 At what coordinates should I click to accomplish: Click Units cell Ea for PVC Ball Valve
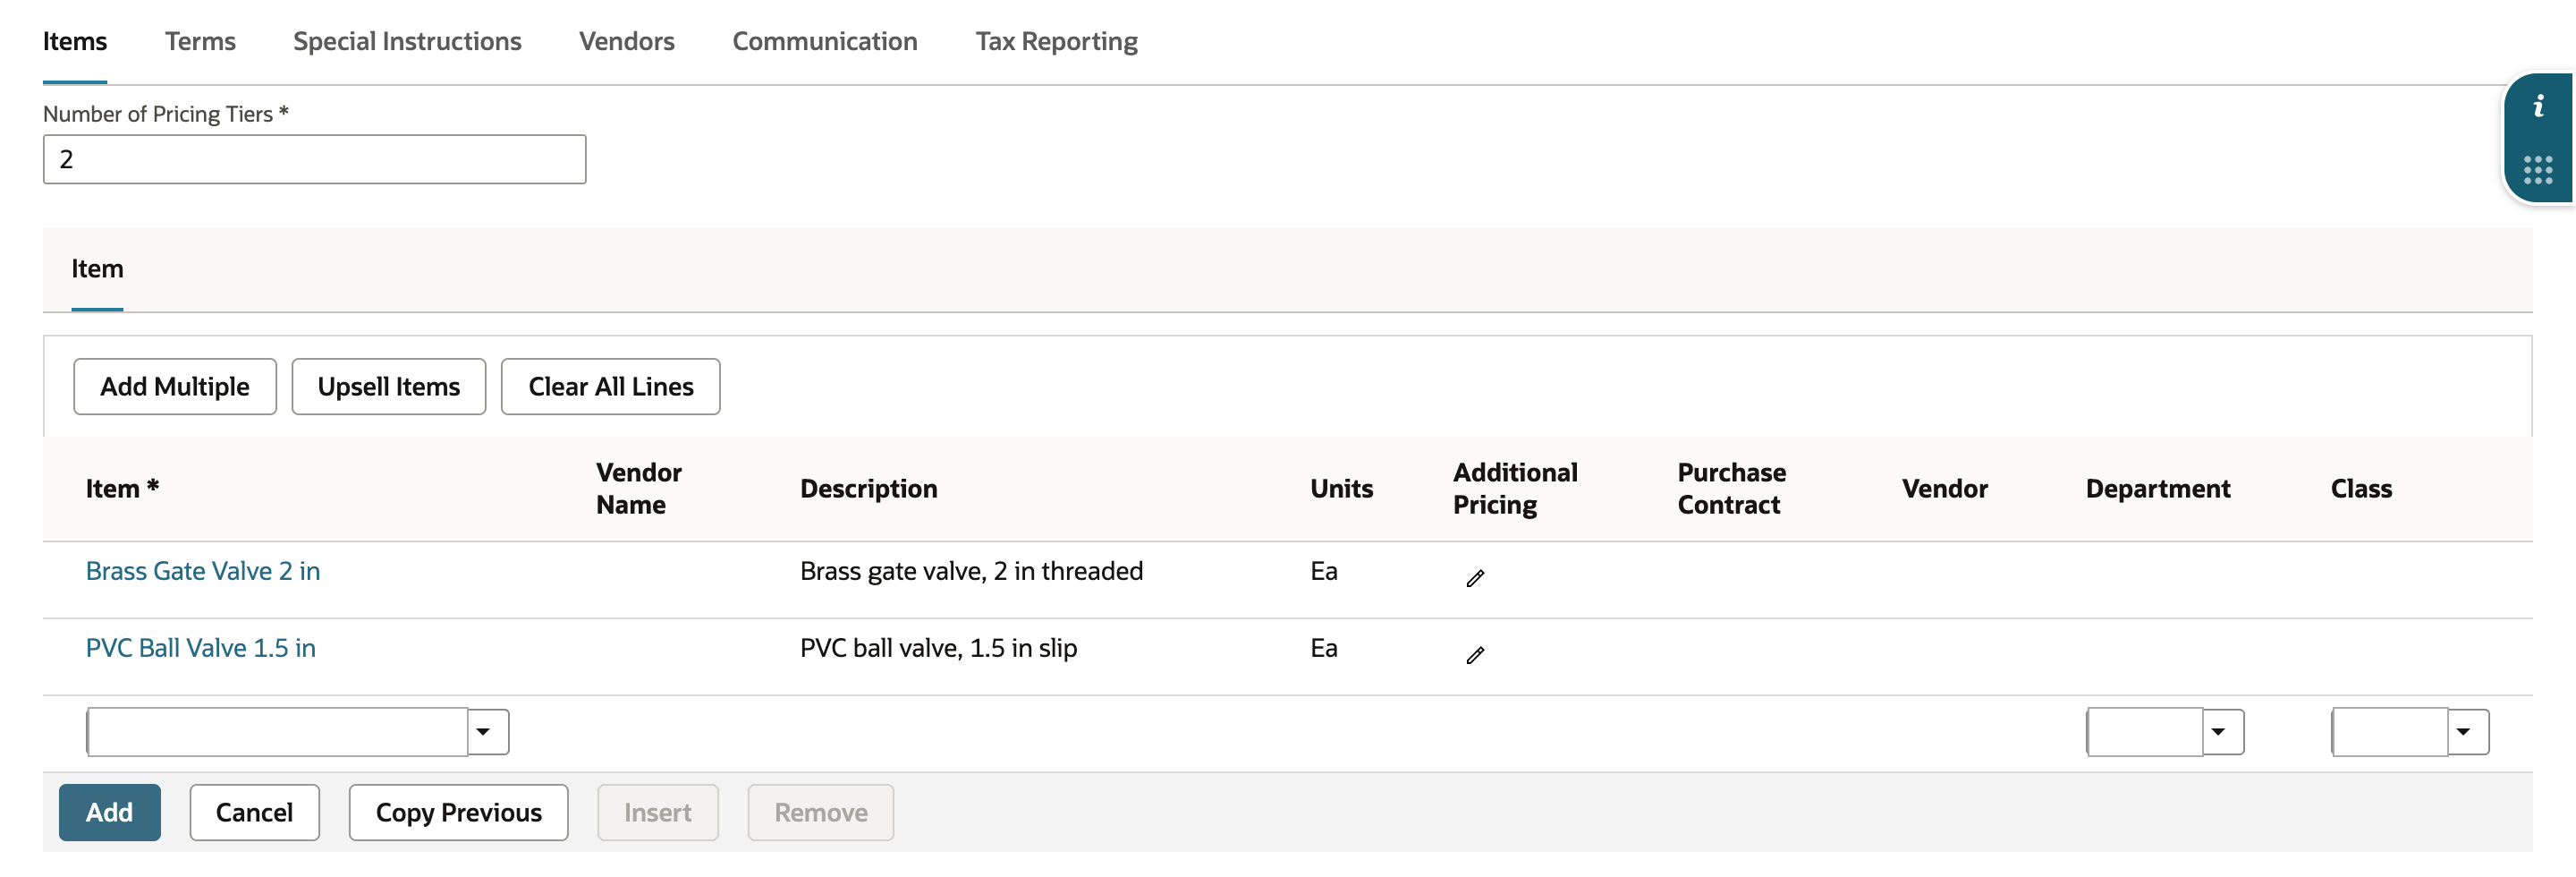coord(1324,648)
